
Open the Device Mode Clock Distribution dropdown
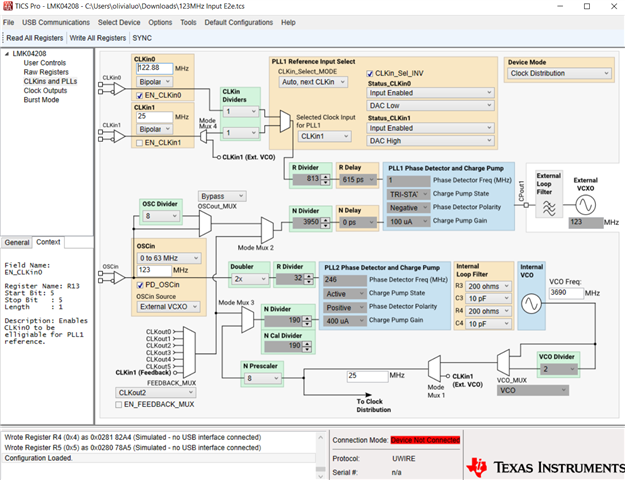(x=559, y=73)
